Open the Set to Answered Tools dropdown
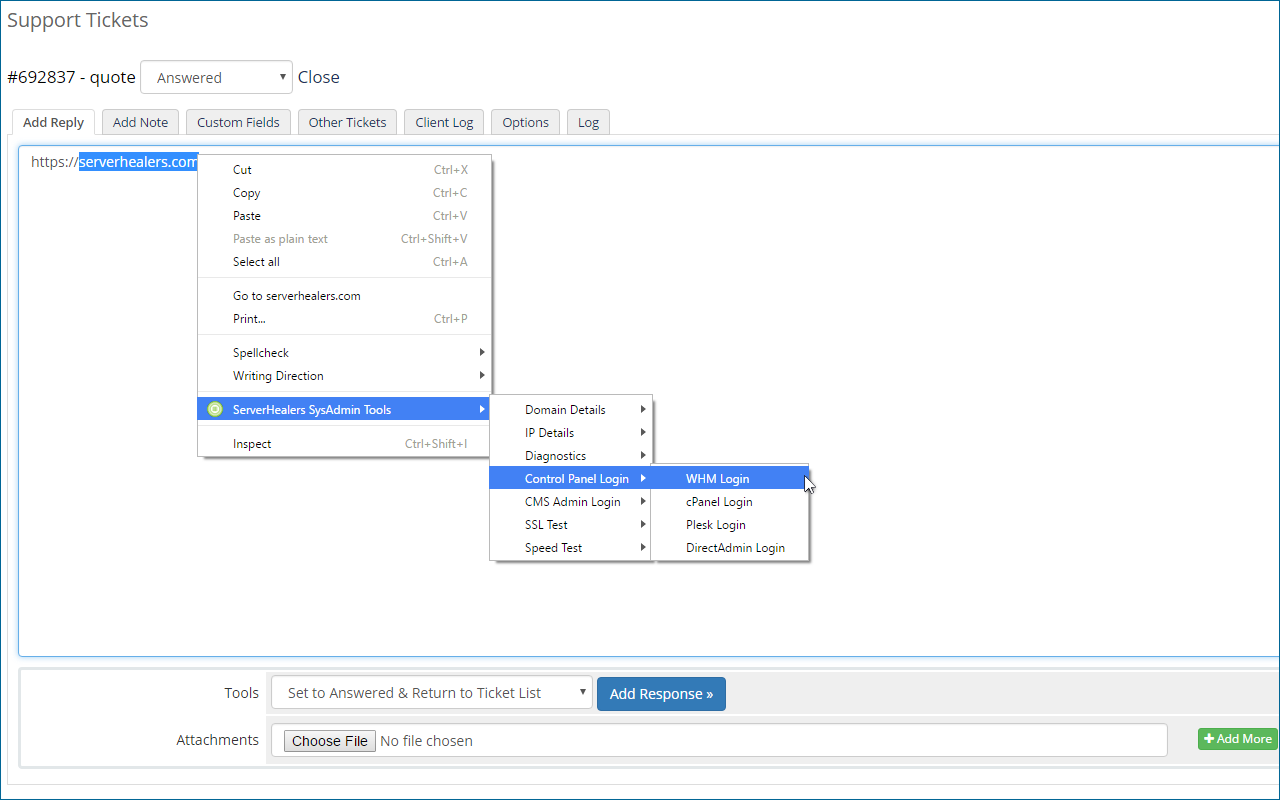 (x=432, y=693)
